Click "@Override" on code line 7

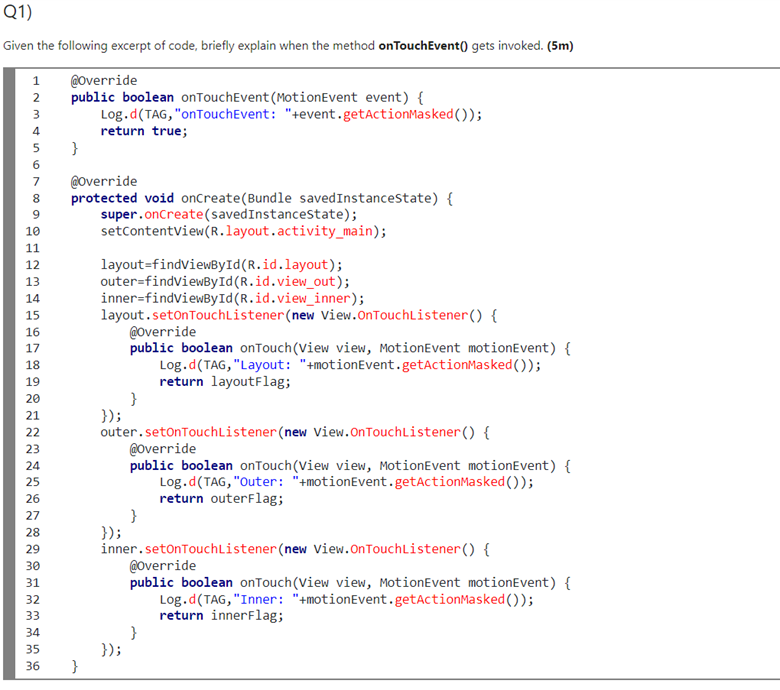104,182
